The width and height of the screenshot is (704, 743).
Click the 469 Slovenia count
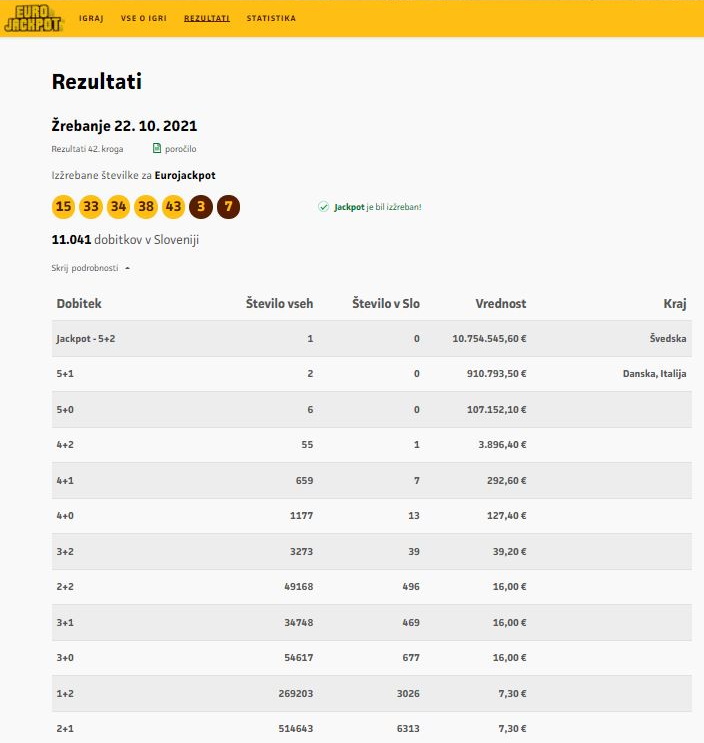click(411, 623)
